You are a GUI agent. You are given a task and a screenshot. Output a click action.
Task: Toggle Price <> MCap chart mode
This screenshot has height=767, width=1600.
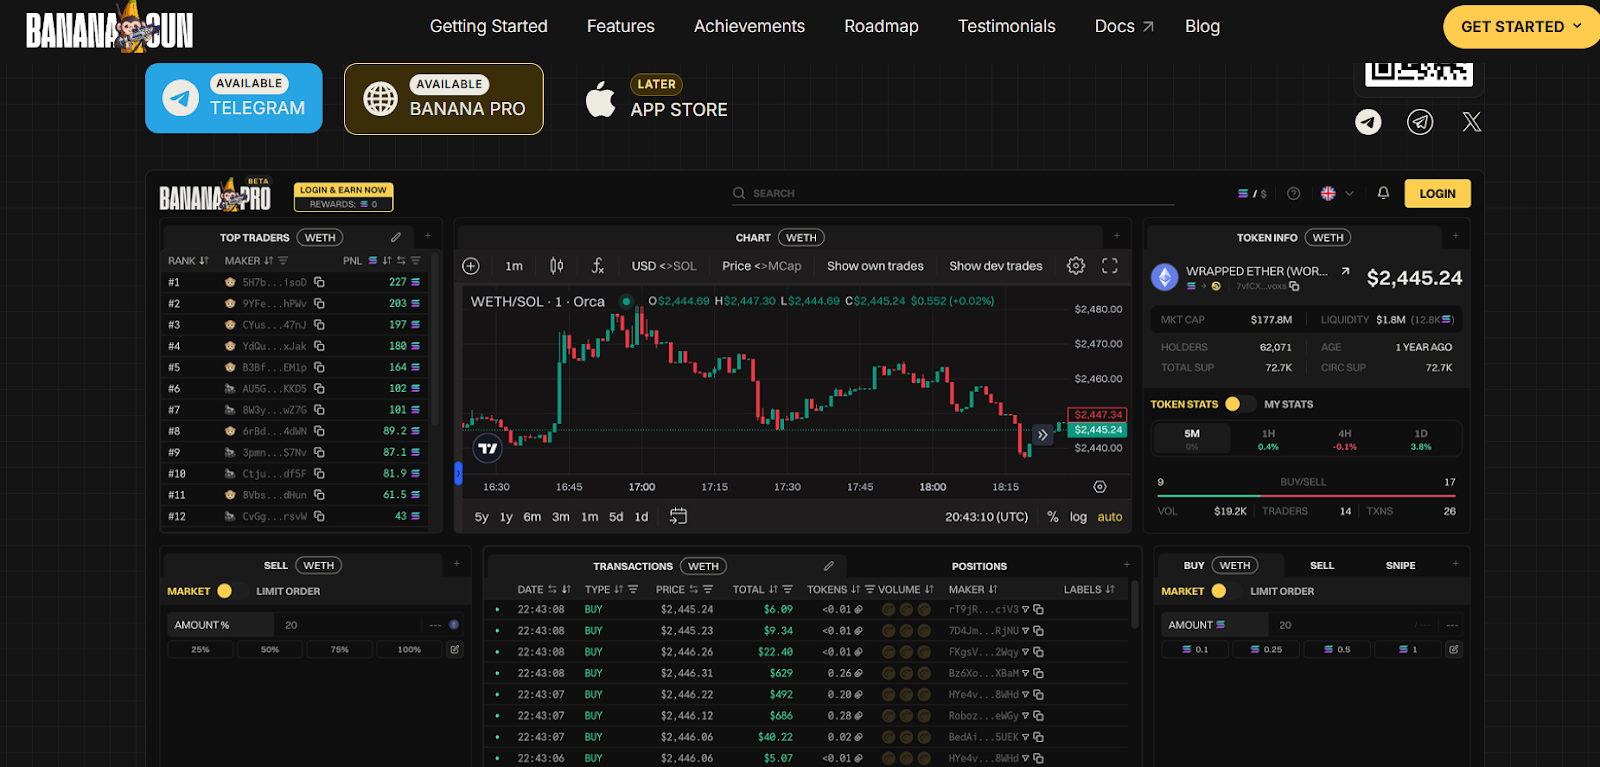pos(762,266)
